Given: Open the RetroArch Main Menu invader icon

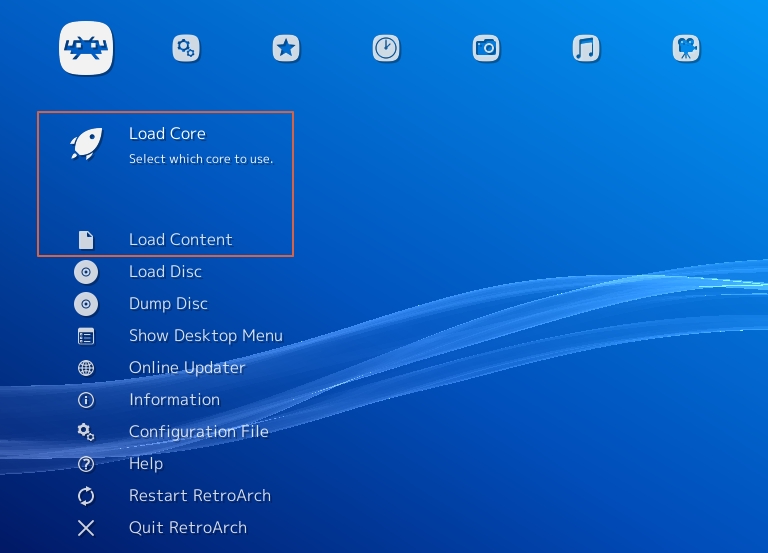Looking at the screenshot, I should [86, 48].
